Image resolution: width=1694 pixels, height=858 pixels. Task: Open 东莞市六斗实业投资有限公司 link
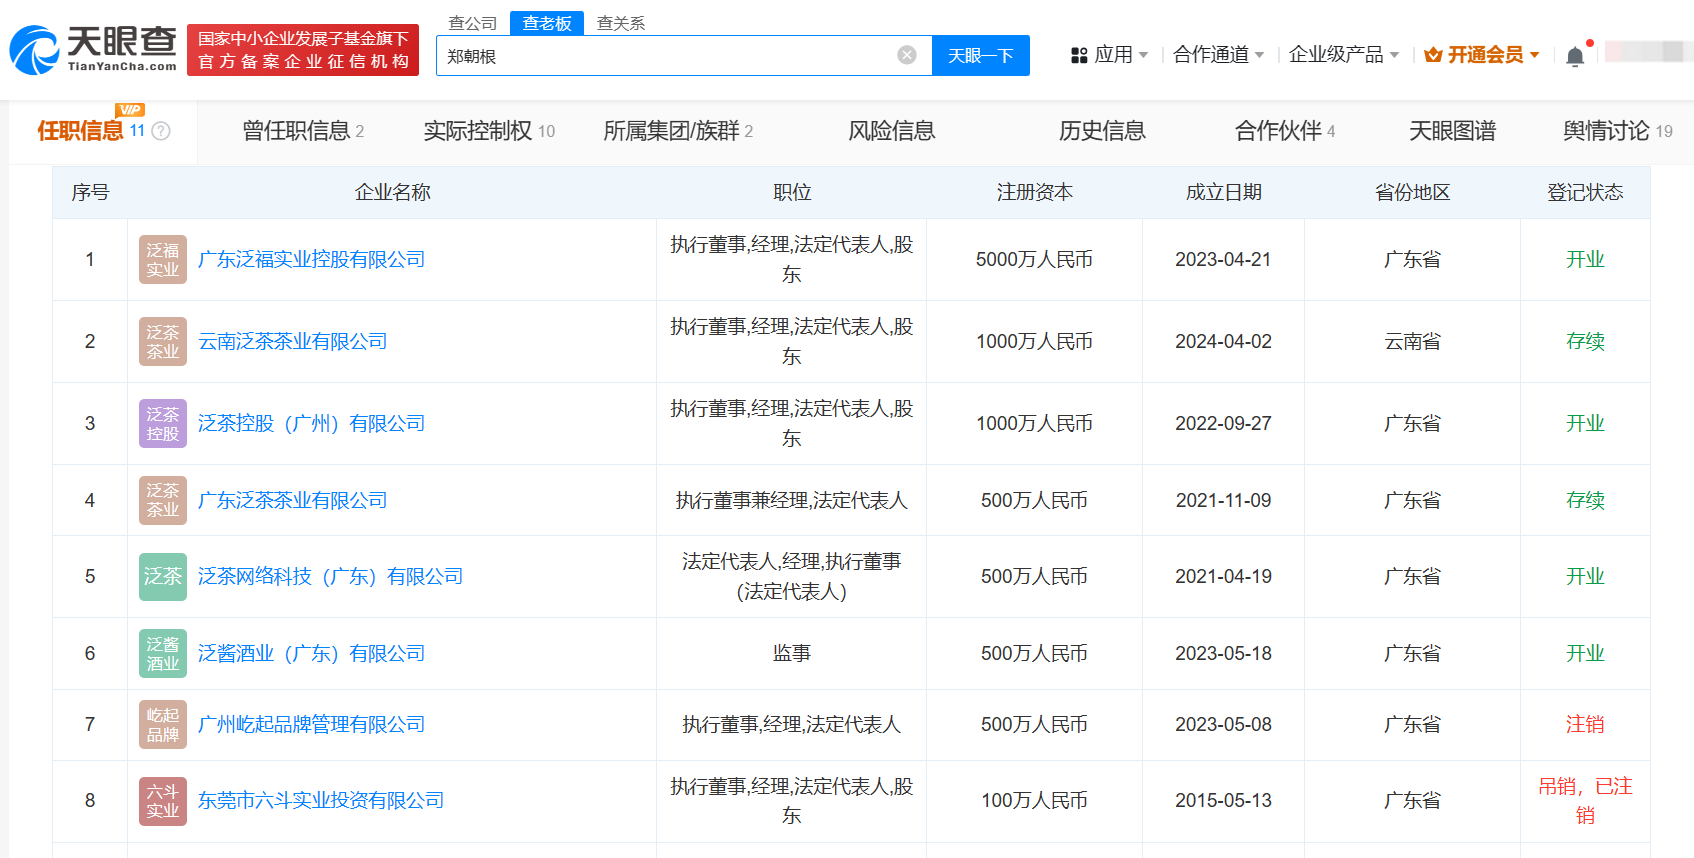pos(321,801)
